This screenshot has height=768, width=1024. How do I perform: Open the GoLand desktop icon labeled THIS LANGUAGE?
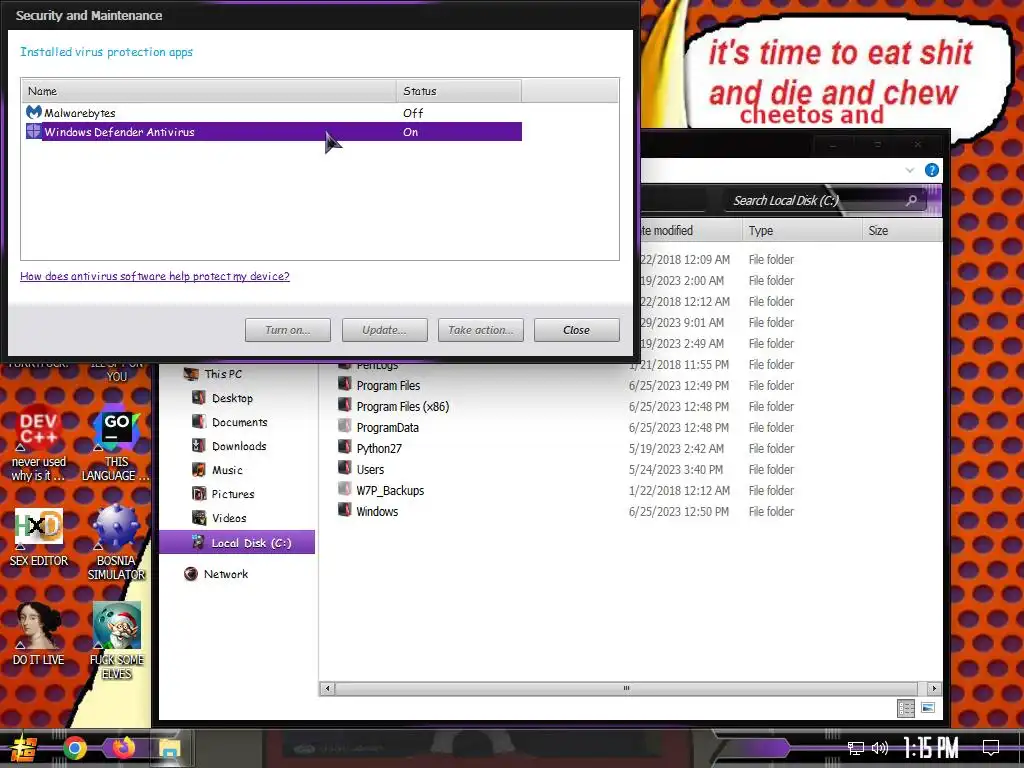click(x=116, y=428)
